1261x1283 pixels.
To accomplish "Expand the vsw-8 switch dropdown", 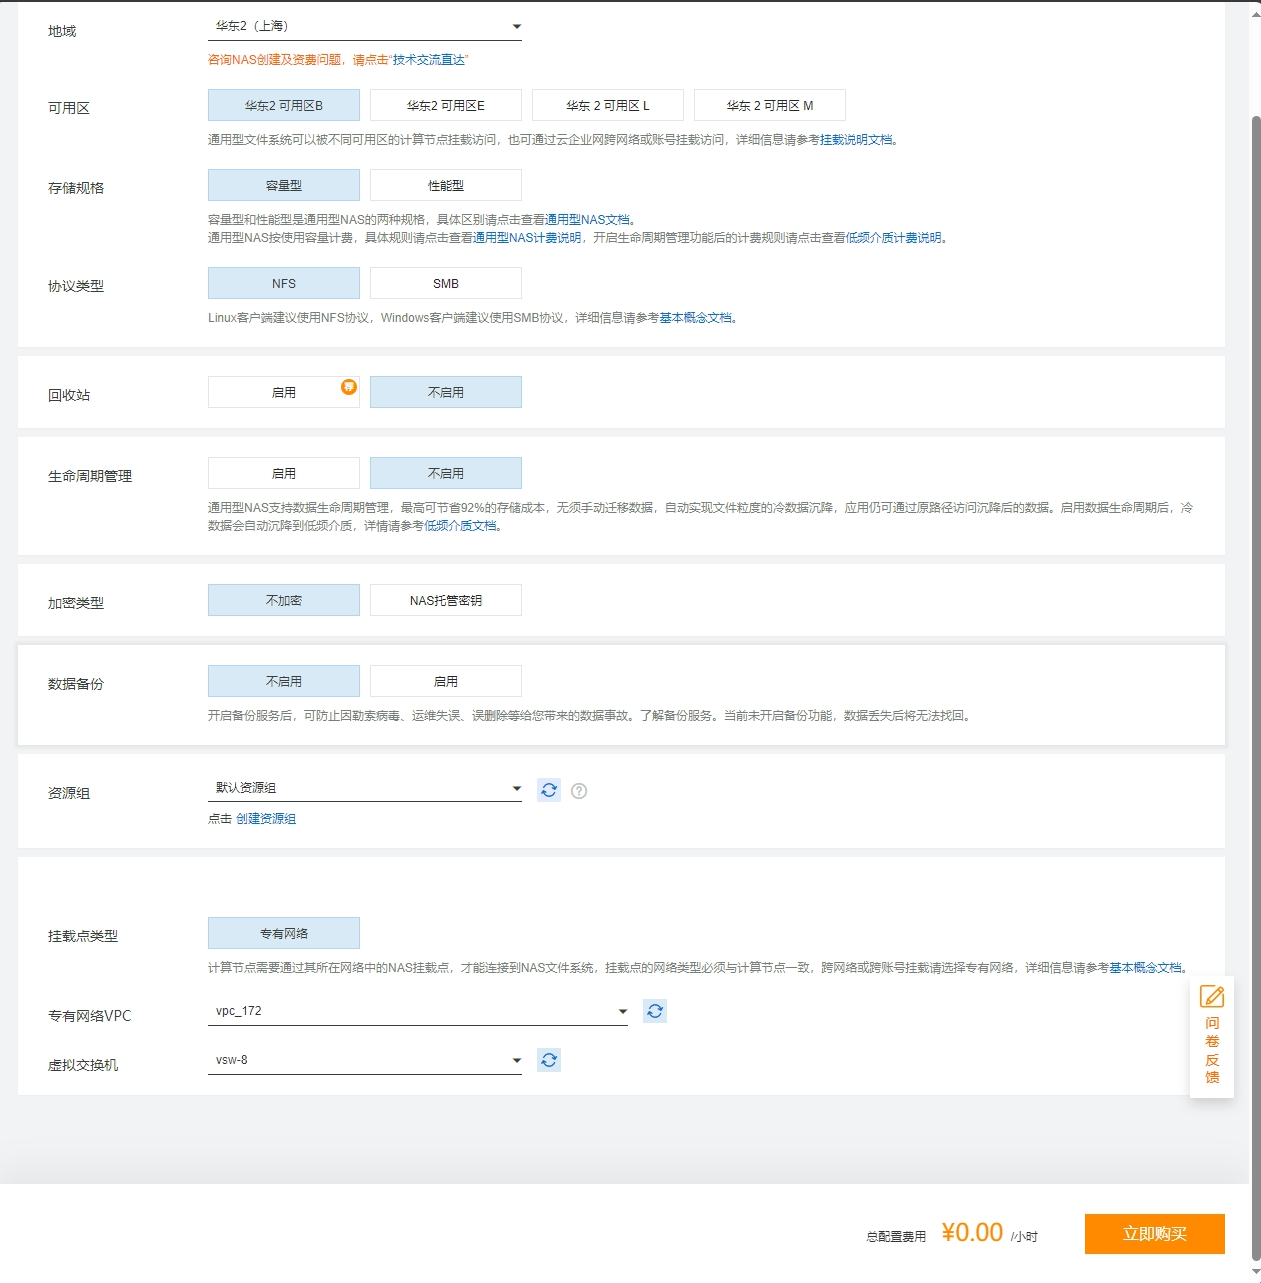I will click(365, 1060).
